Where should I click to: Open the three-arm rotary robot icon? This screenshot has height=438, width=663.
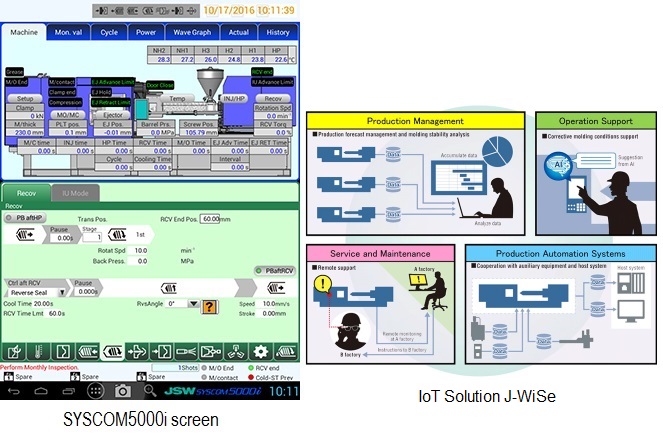[x=236, y=351]
